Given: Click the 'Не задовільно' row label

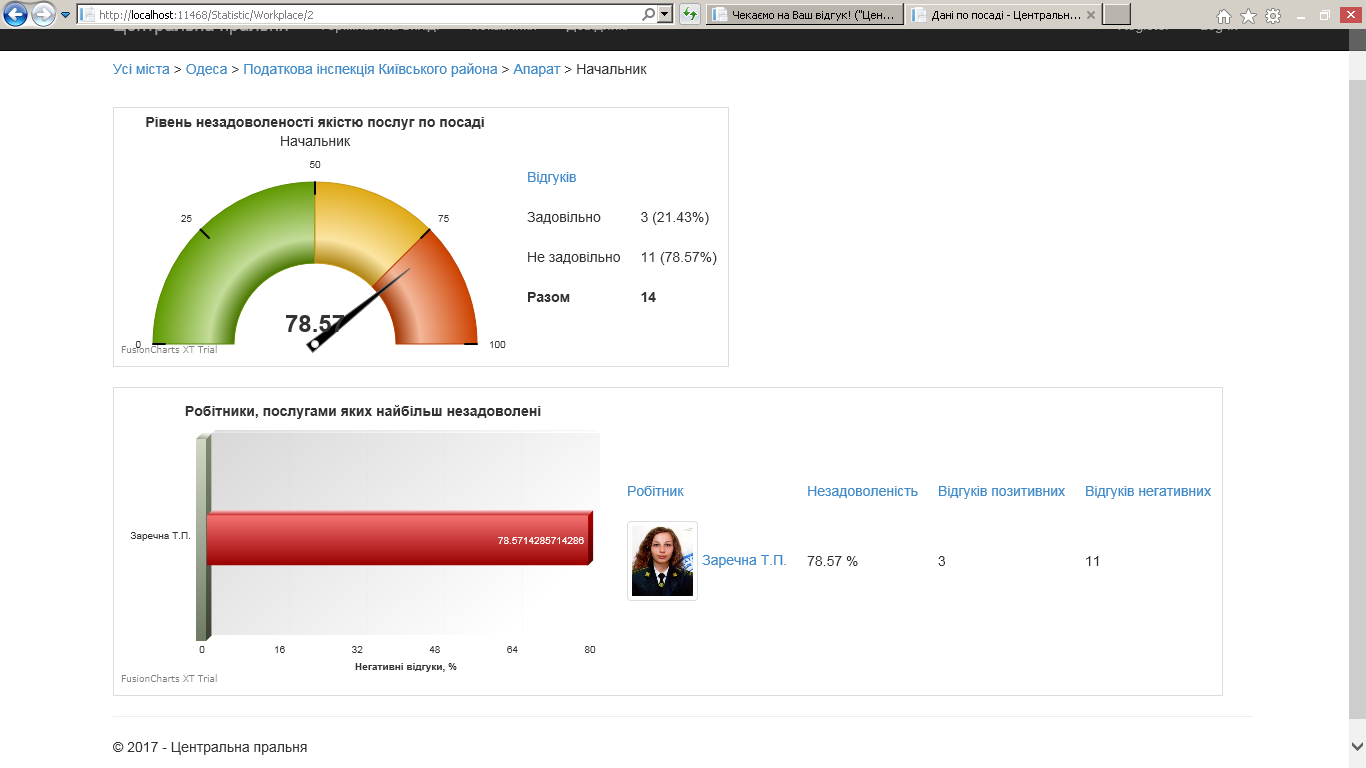Looking at the screenshot, I should click(x=573, y=257).
